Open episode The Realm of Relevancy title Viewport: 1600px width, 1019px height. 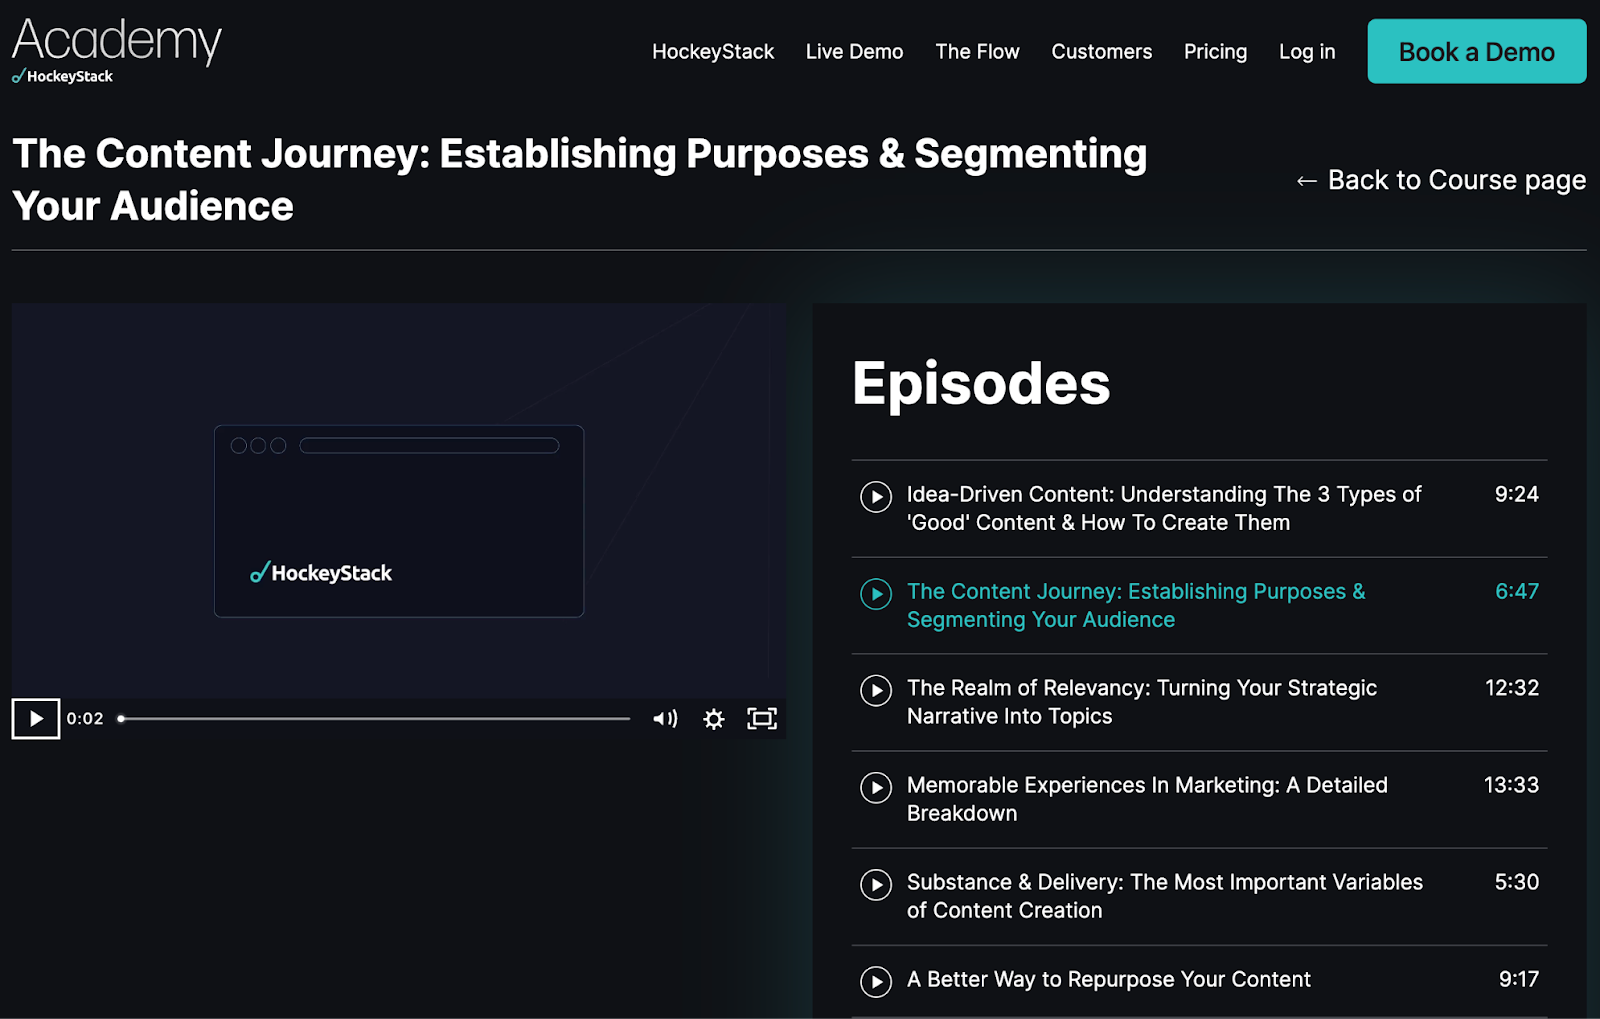(x=1142, y=702)
